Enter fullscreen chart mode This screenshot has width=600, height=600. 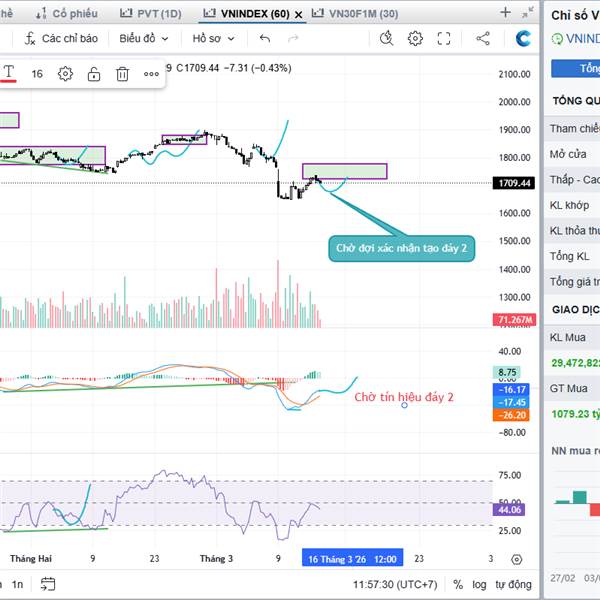coord(446,38)
